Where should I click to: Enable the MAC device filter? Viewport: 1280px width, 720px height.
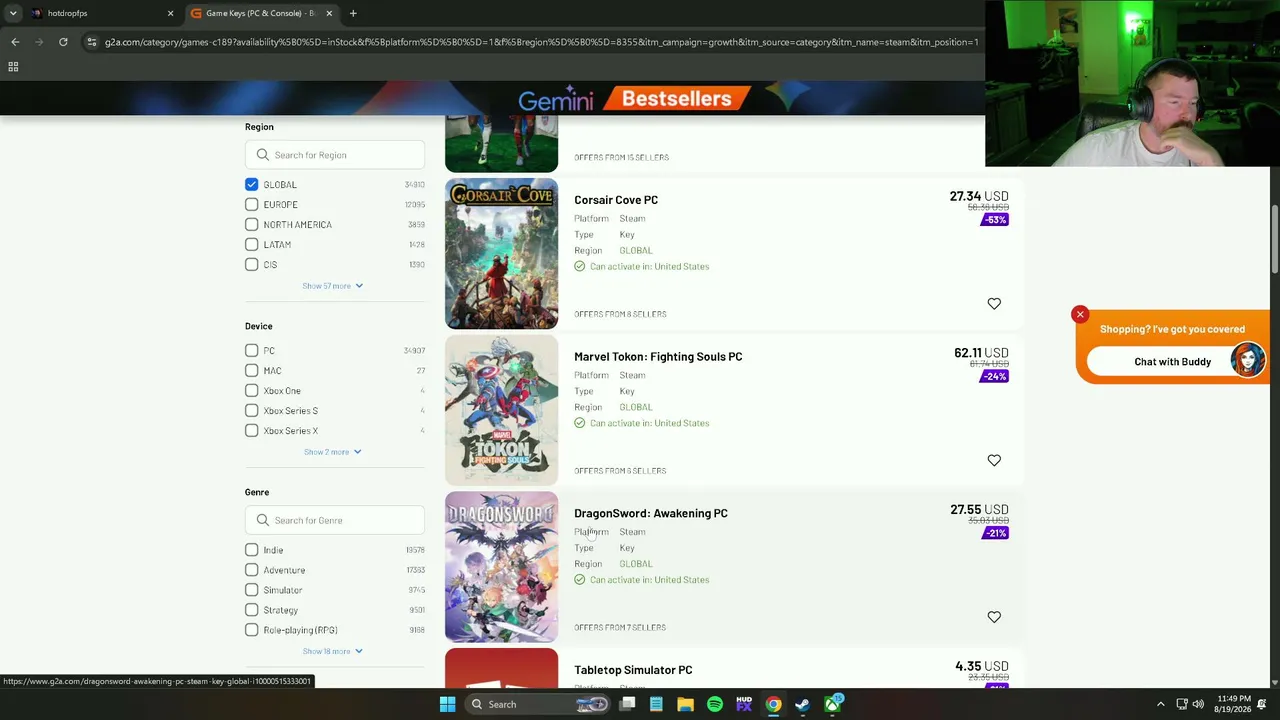(x=252, y=371)
